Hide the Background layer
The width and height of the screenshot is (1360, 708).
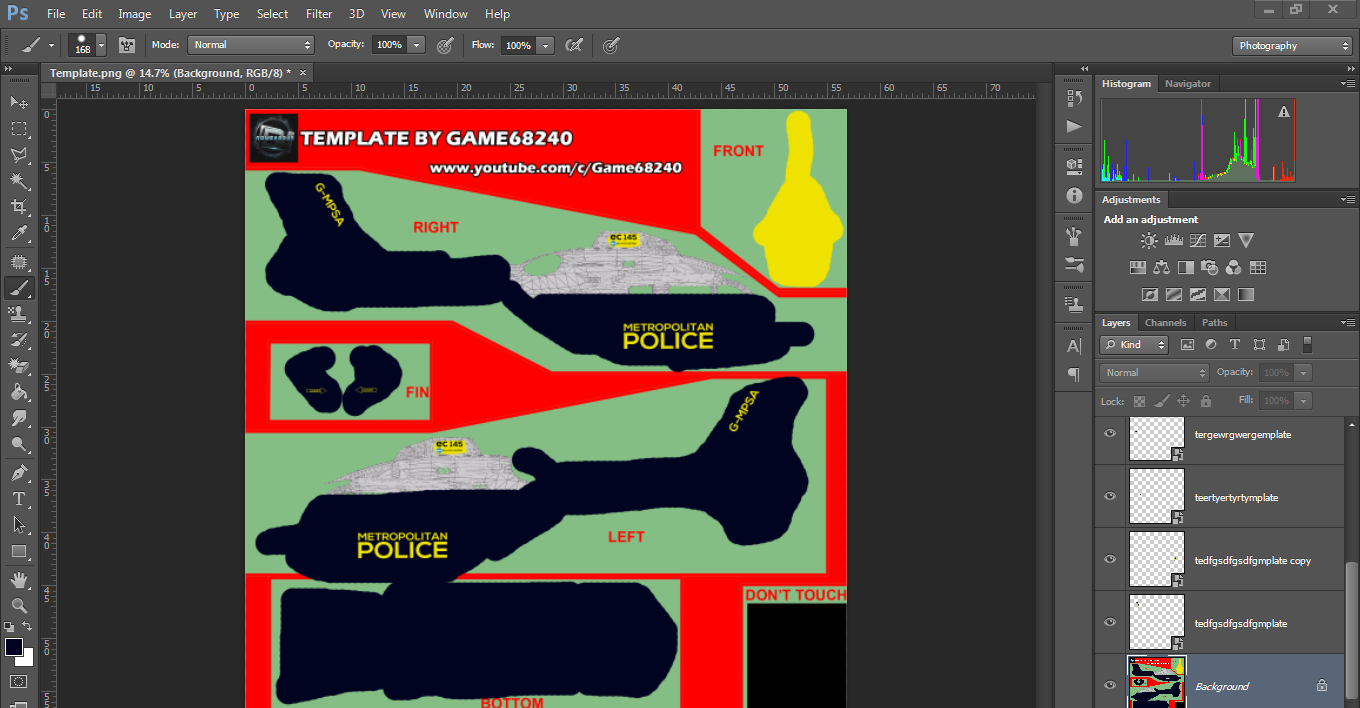[x=1109, y=685]
